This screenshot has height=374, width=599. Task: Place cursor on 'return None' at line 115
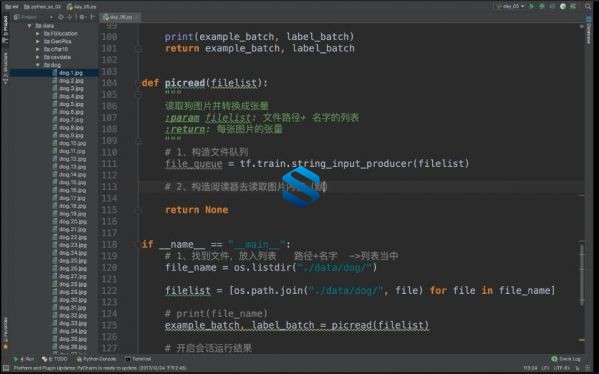pyautogui.click(x=197, y=210)
